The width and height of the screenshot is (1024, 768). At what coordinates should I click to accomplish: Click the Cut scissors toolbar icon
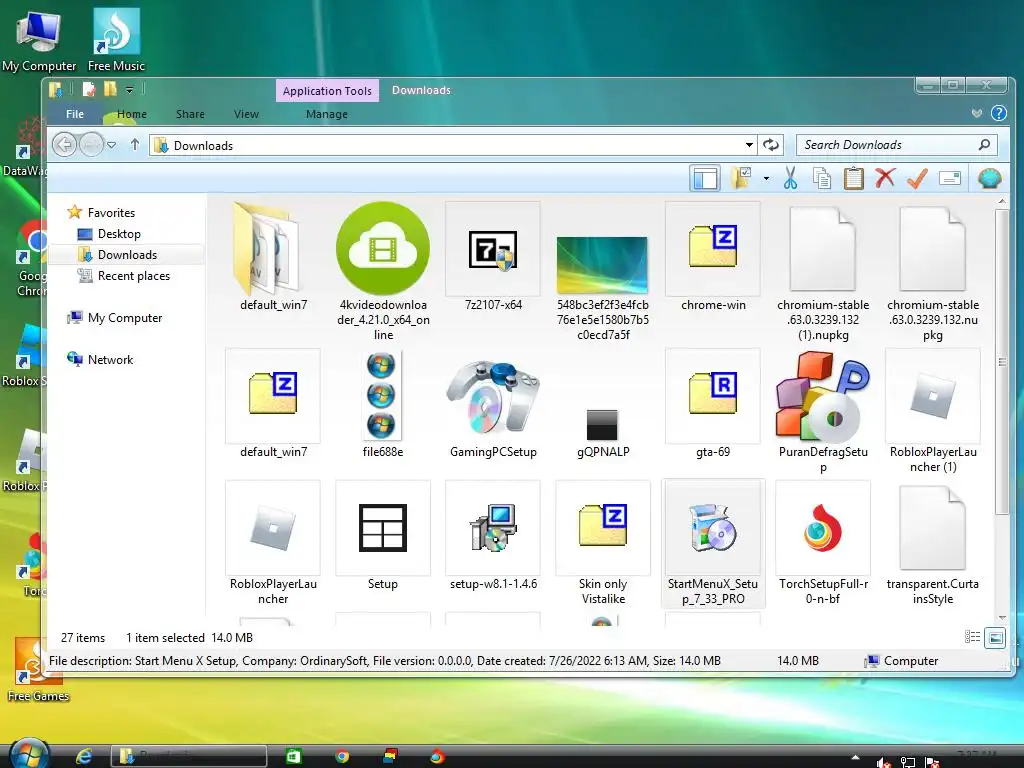tap(790, 178)
